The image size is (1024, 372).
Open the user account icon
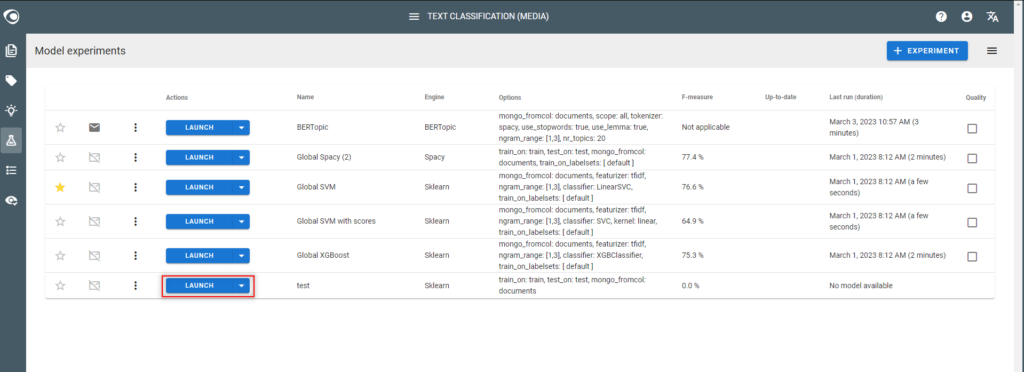tap(967, 17)
